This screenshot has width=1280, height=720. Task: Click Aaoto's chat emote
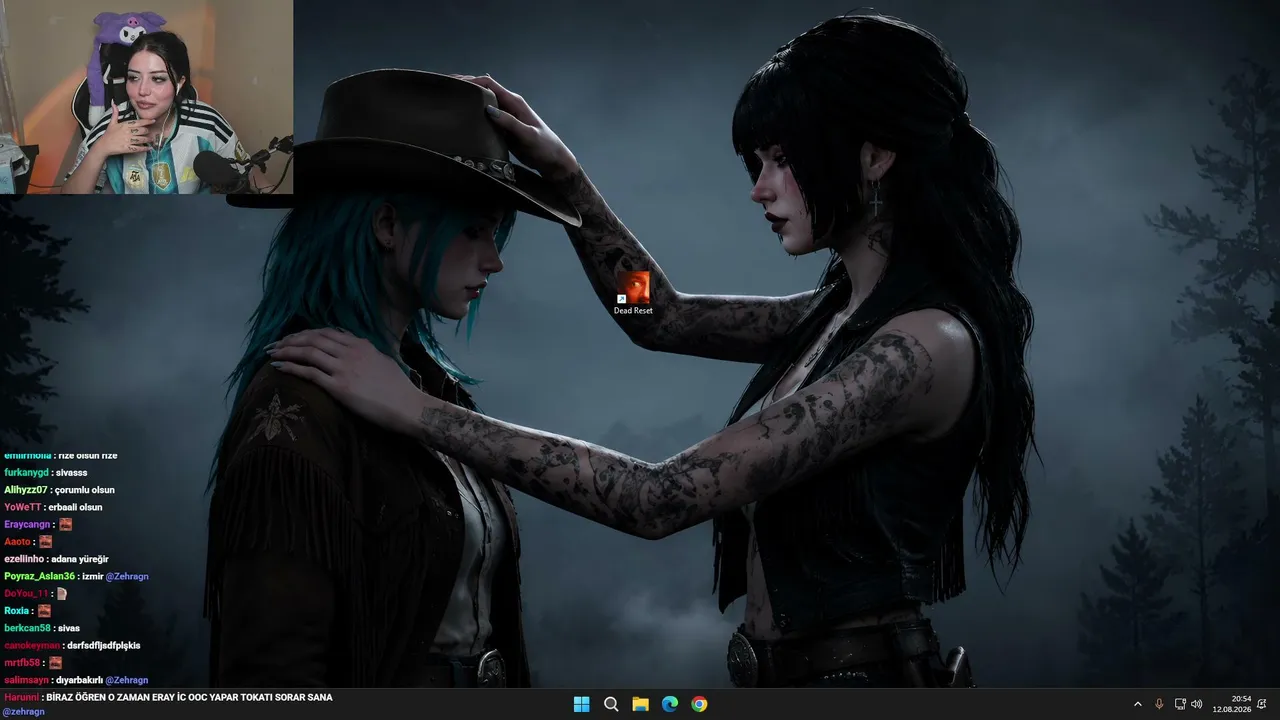point(45,541)
